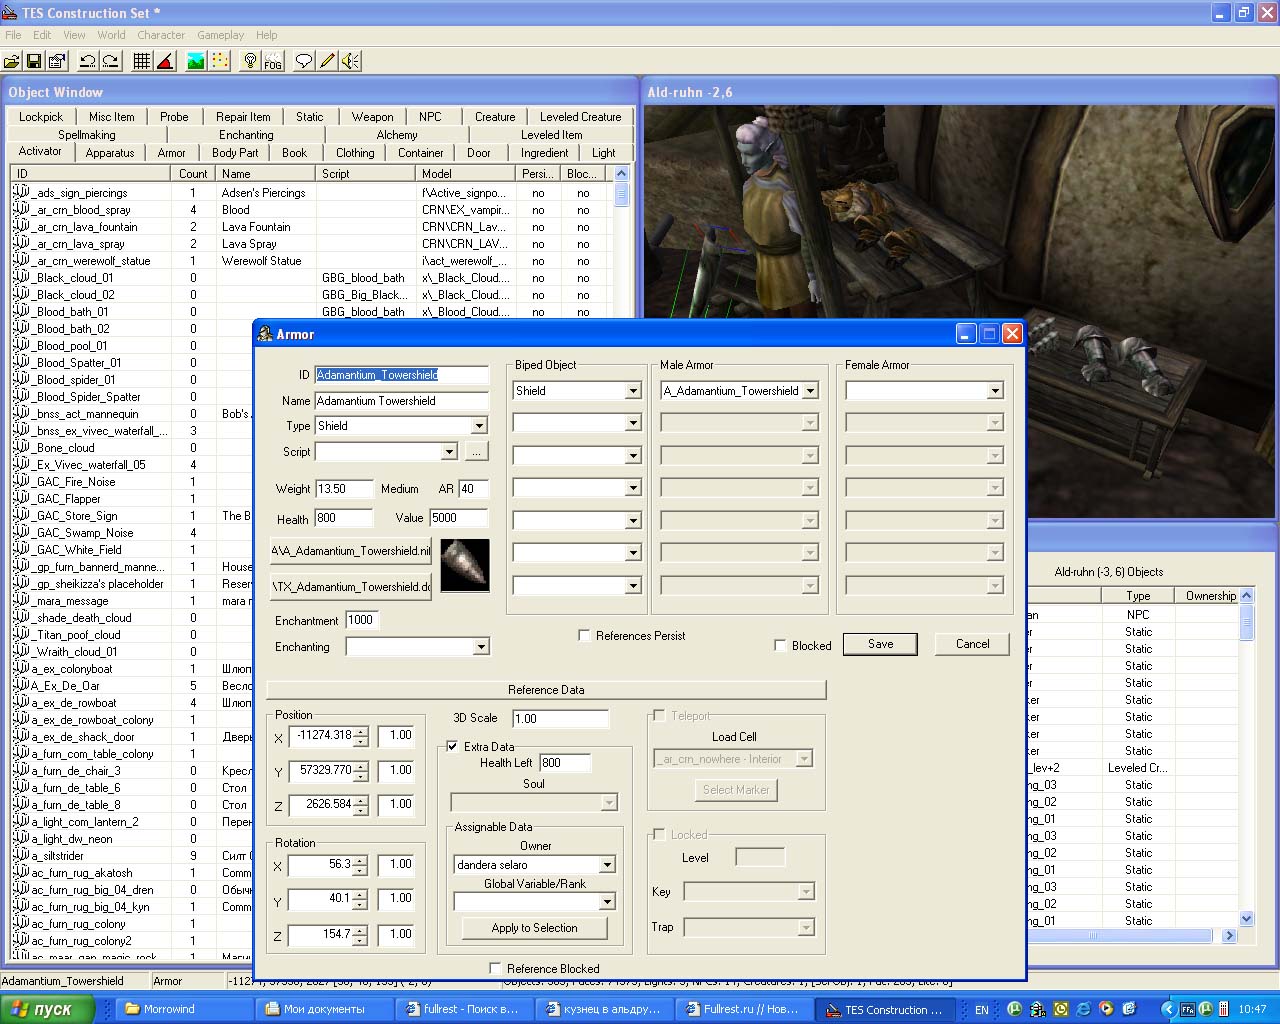
Task: Toggle the FOG toolbar icon
Action: coord(273,61)
